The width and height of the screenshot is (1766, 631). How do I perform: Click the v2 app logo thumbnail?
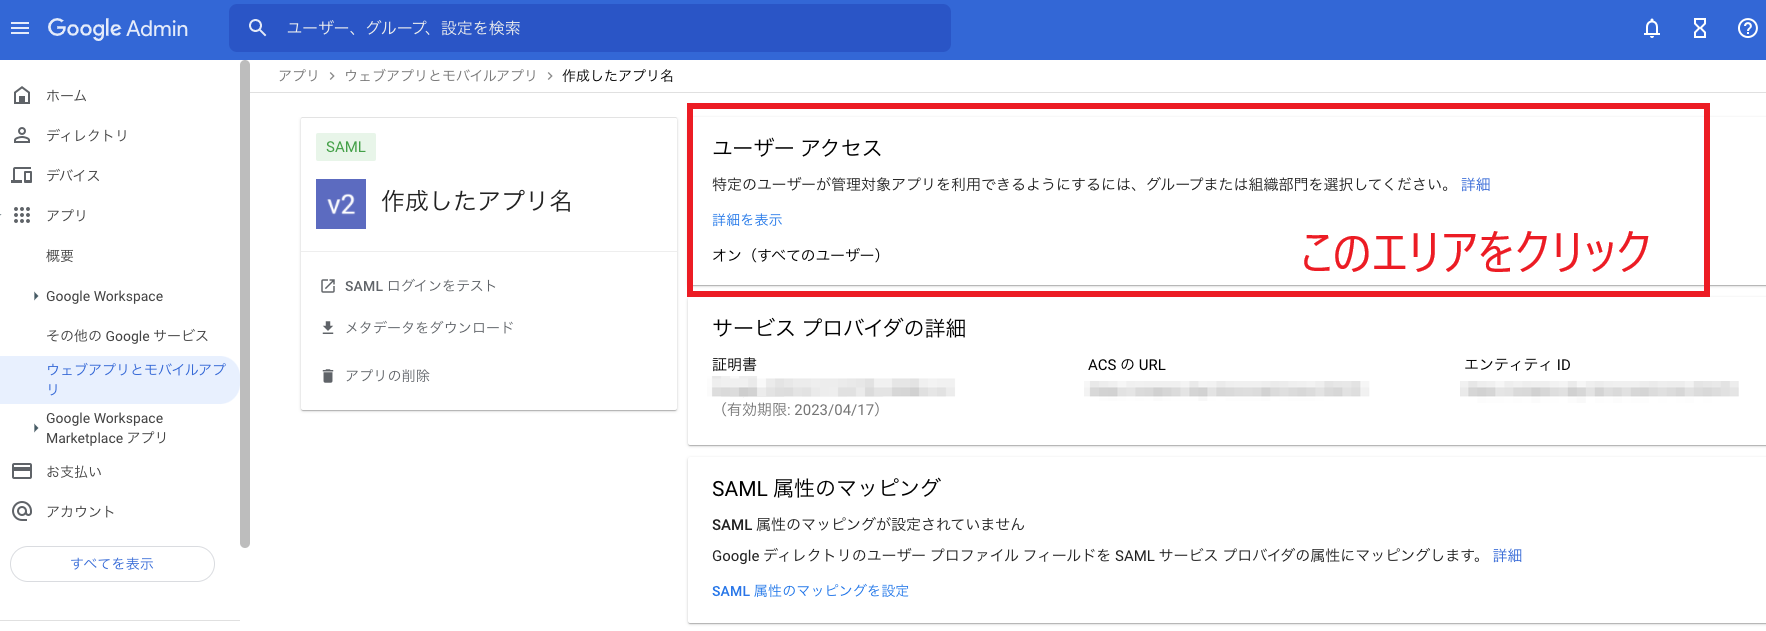click(341, 204)
